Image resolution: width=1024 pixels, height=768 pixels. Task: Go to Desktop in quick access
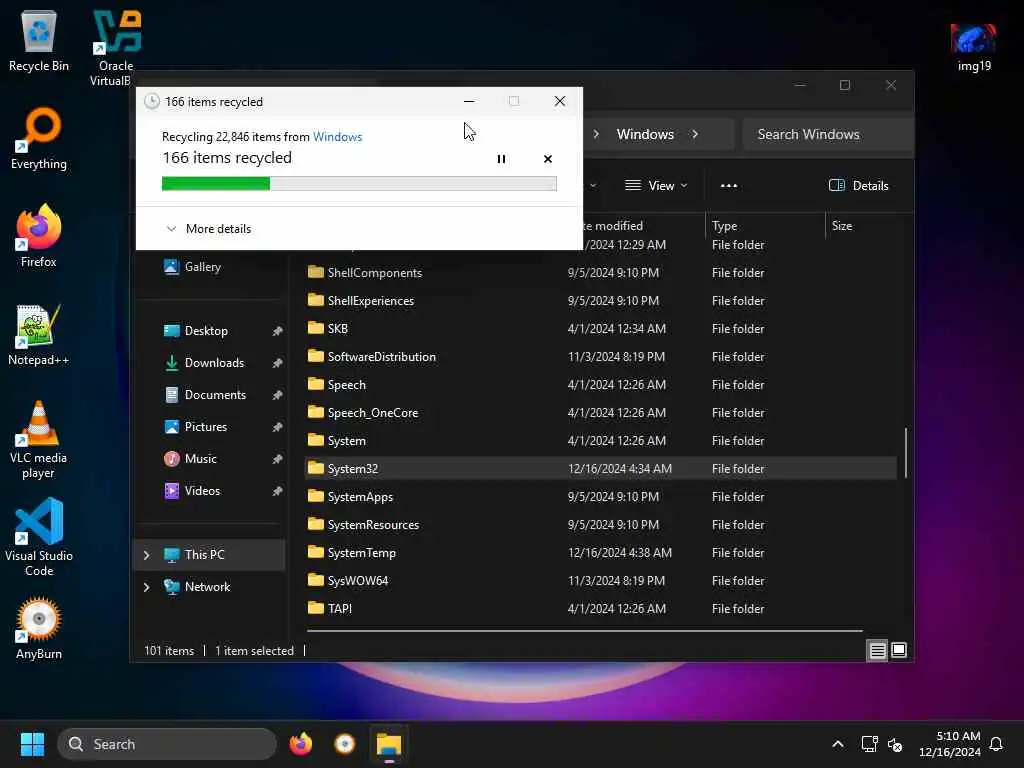pos(206,330)
